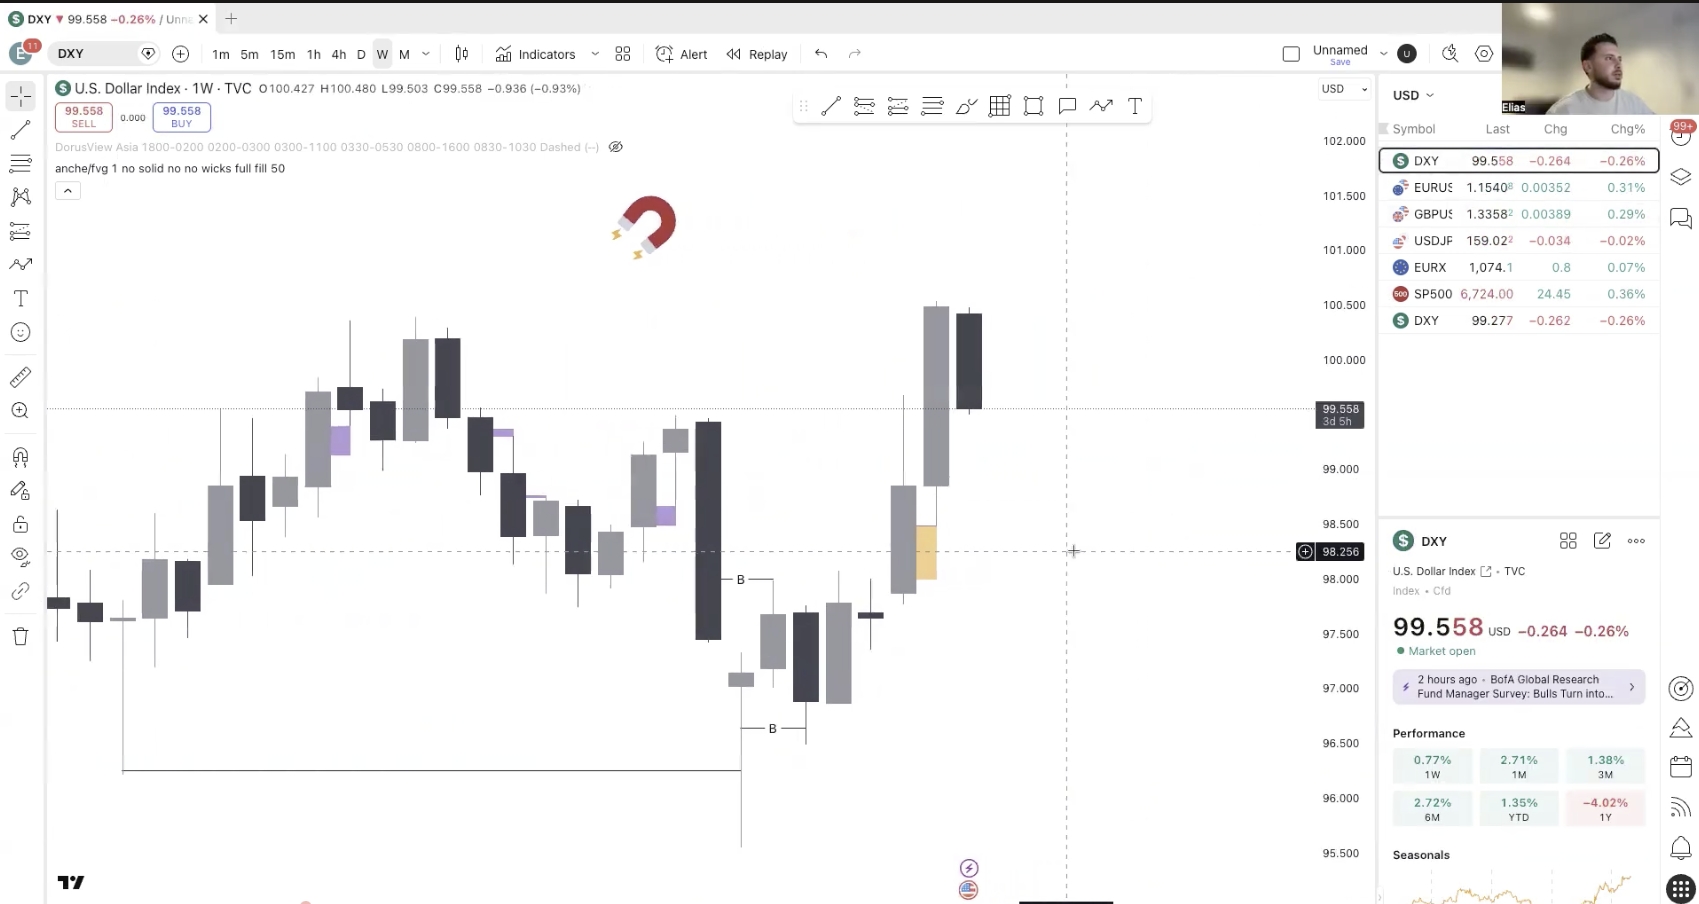Select the Daily timeframe

pyautogui.click(x=361, y=54)
